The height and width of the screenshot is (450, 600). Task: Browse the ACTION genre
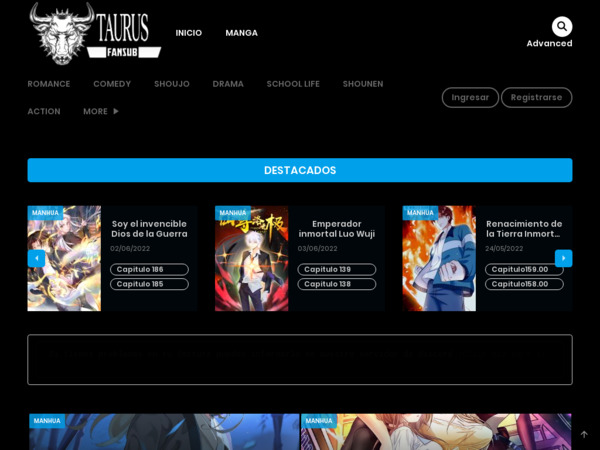tap(44, 111)
